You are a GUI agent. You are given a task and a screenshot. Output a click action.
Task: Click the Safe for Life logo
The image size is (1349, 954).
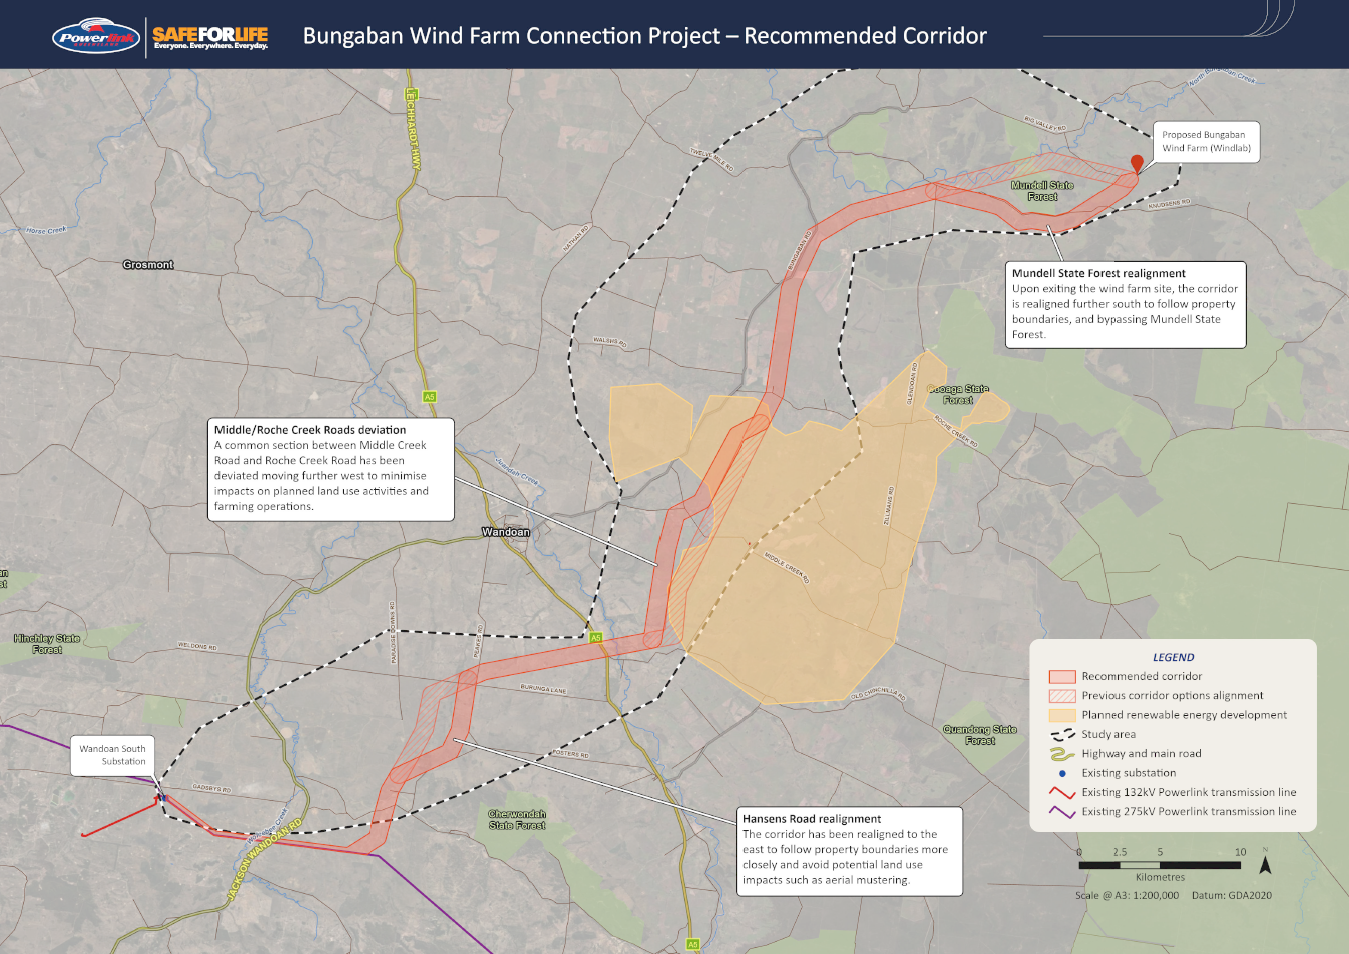210,37
